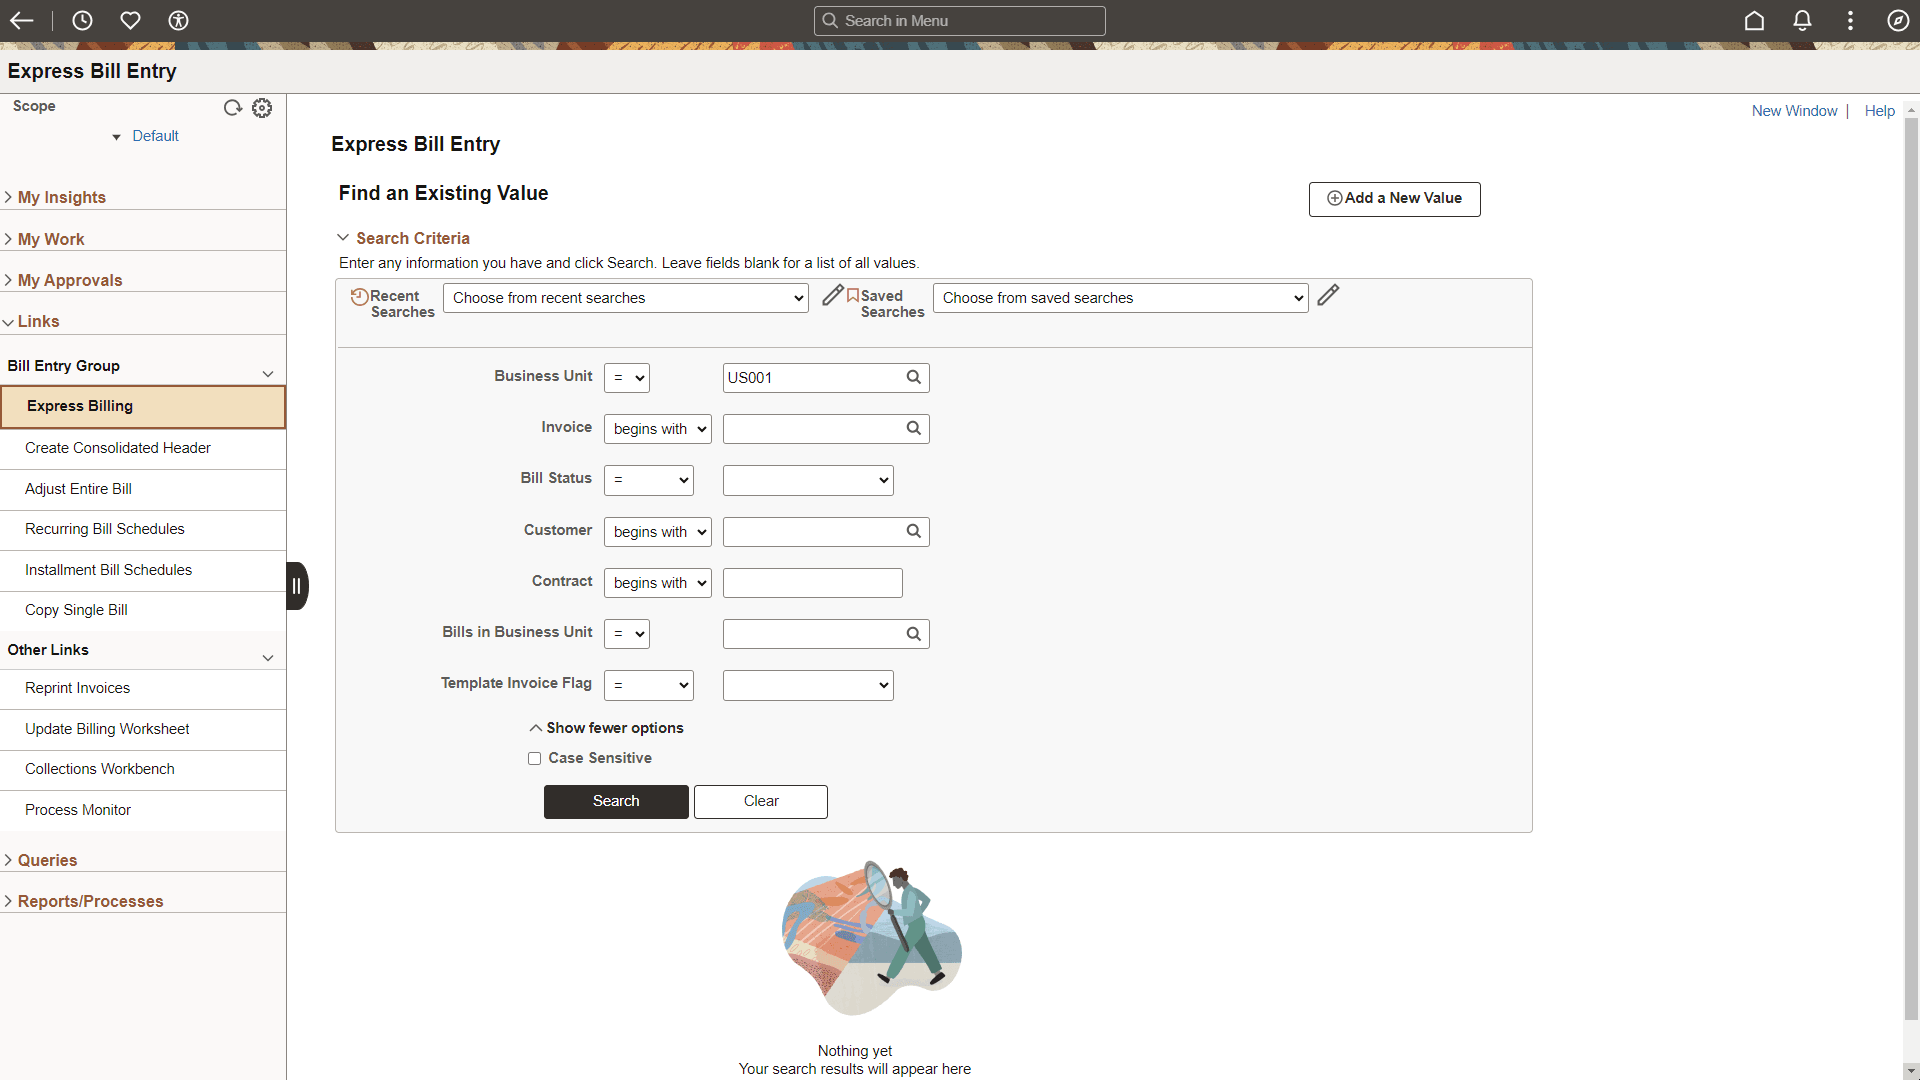Open favorites with the heart icon
The image size is (1920, 1080).
tap(131, 20)
